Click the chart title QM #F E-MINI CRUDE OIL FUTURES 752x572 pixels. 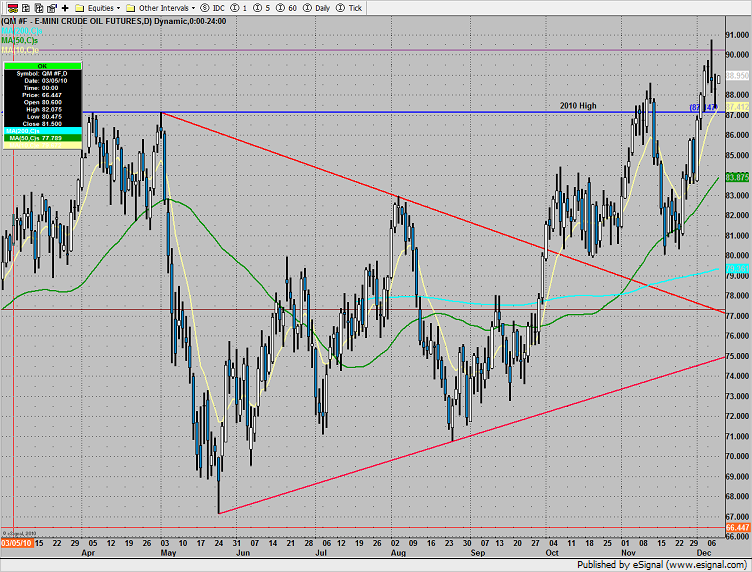[x=114, y=21]
